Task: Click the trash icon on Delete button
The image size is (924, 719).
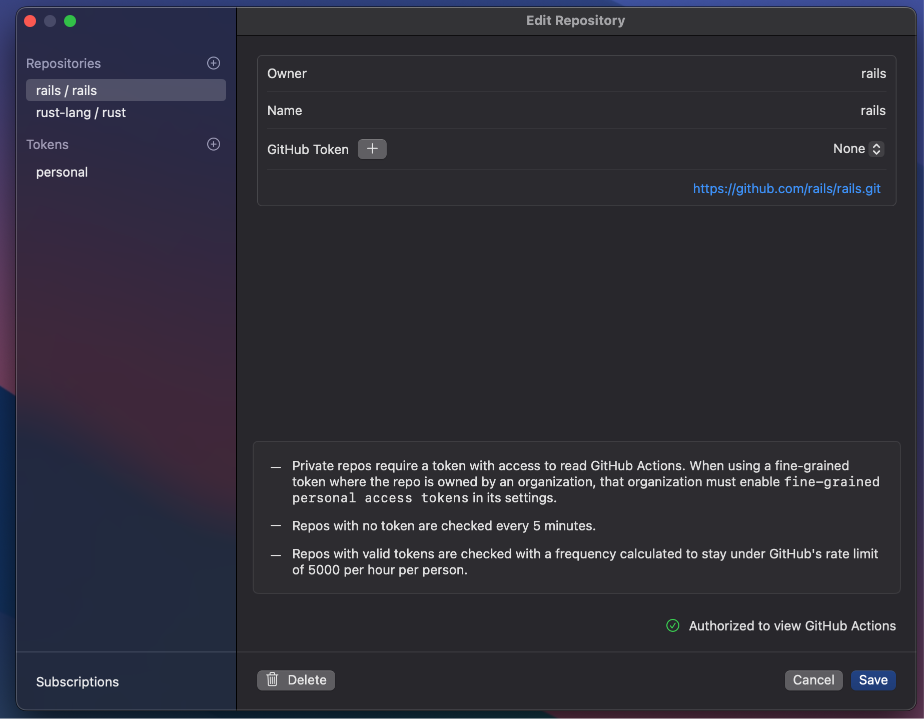Action: point(272,680)
